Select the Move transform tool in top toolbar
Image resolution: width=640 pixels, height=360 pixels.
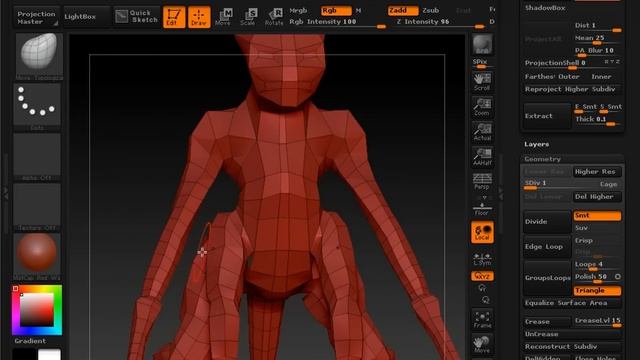coord(223,17)
